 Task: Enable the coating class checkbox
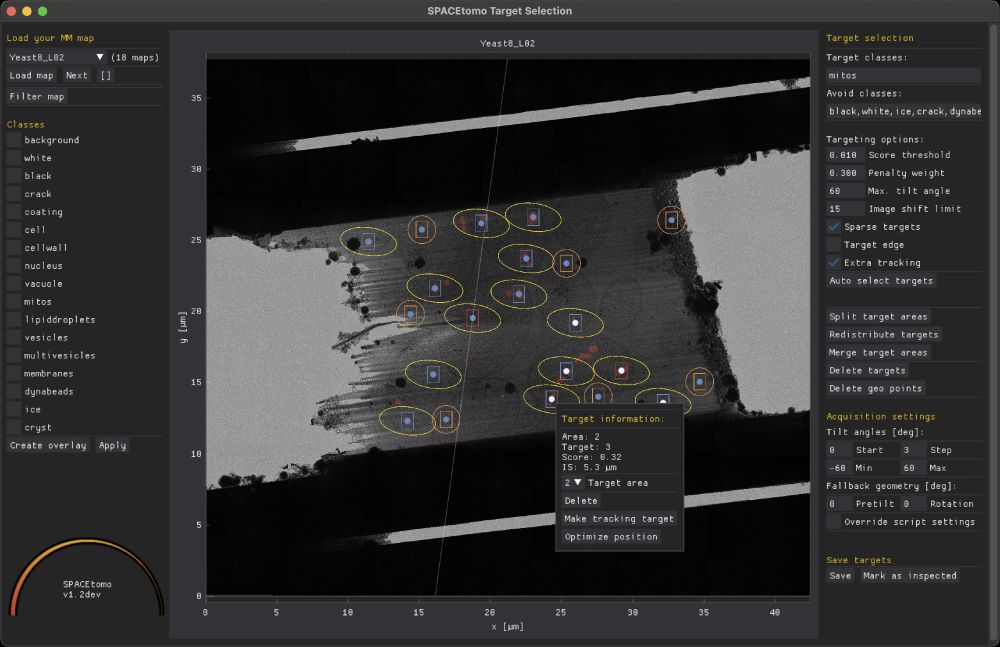[x=13, y=212]
